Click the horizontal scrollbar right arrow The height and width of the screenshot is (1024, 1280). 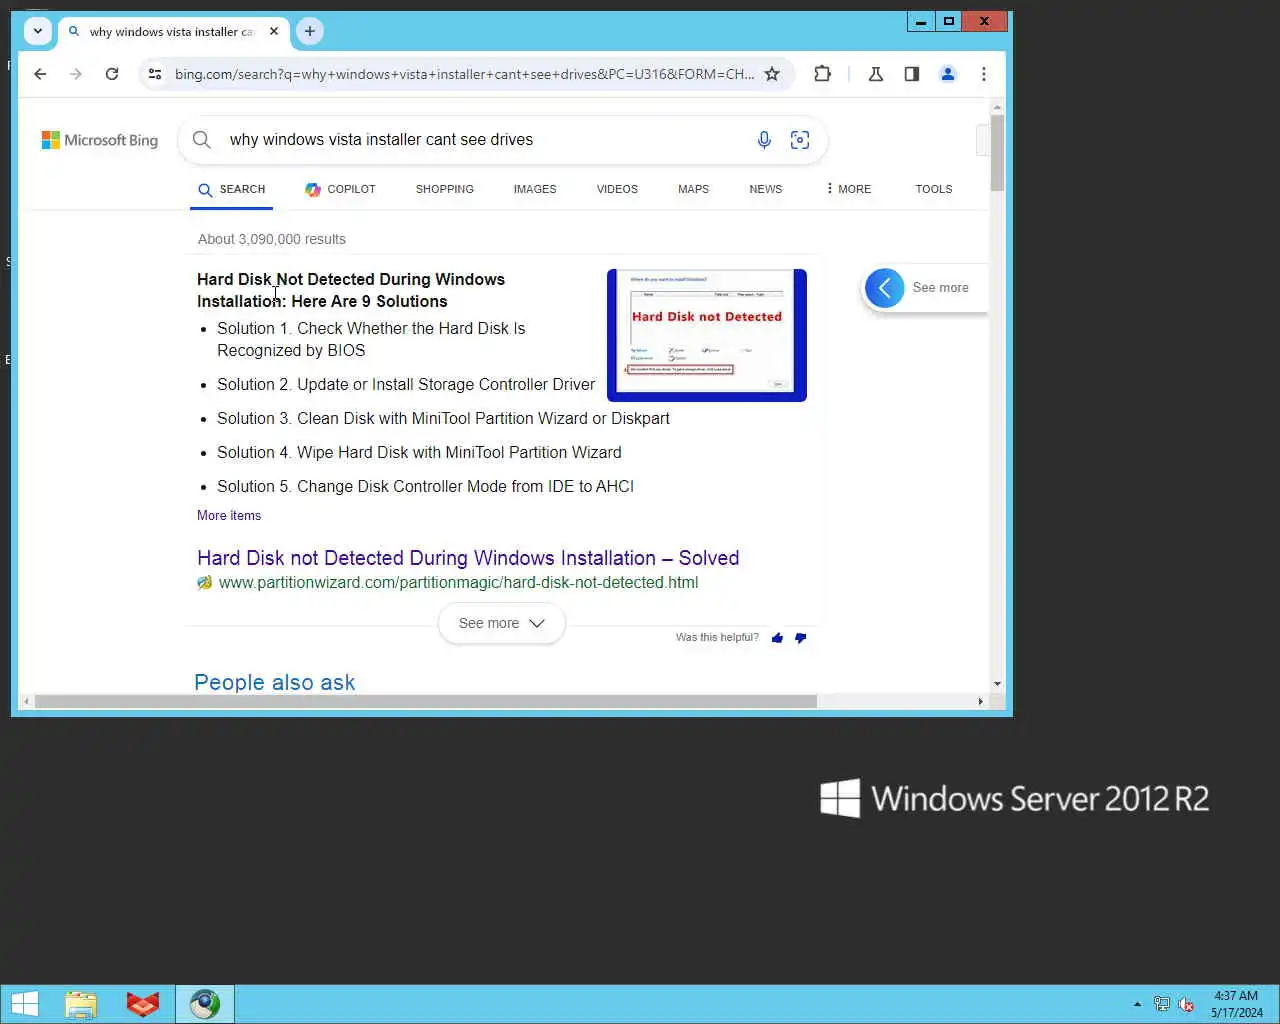click(980, 701)
